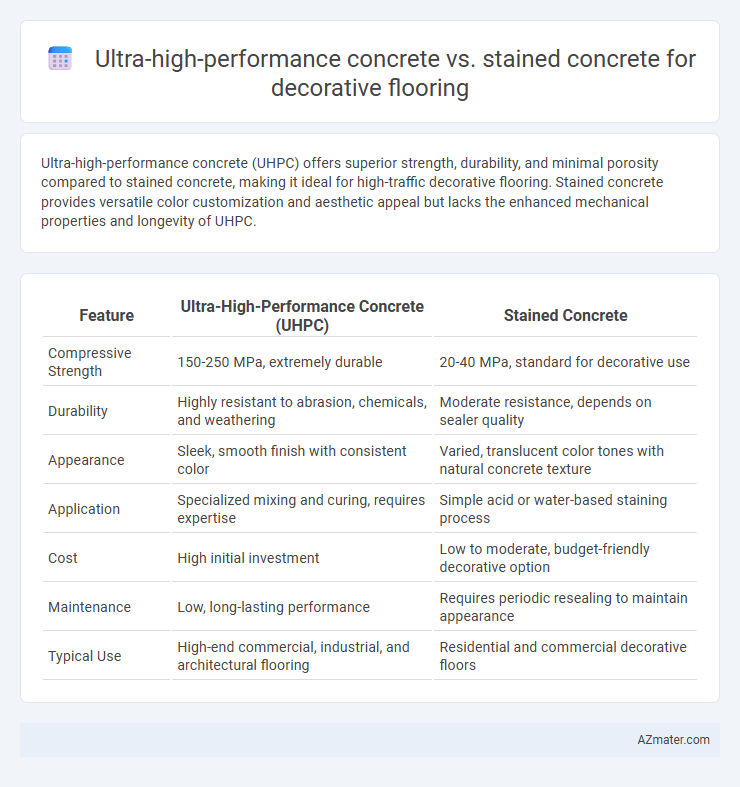Click the Feature column header

106,315
